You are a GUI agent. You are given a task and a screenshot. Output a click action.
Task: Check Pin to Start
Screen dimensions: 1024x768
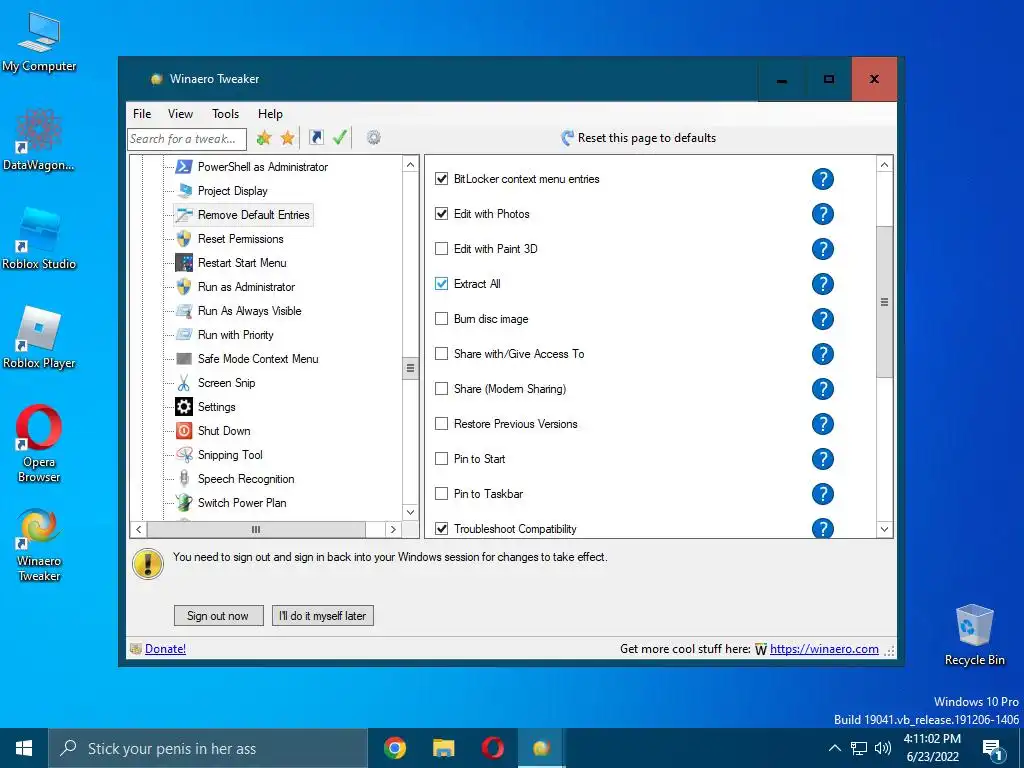pos(441,458)
